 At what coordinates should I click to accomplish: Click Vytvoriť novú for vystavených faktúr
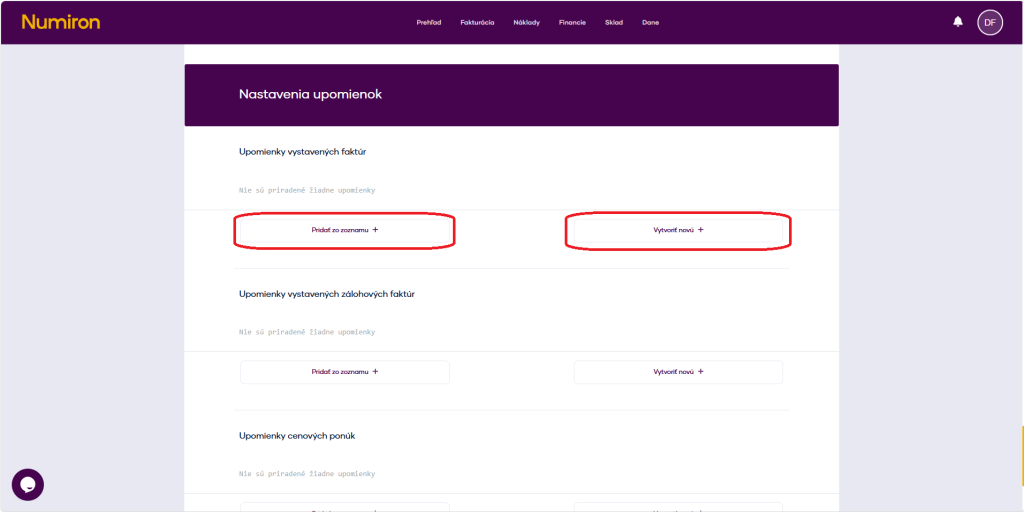(x=678, y=230)
